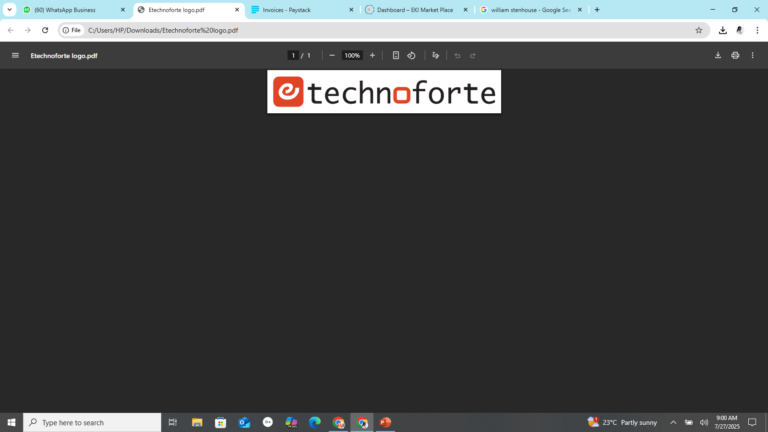Screen dimensions: 768x432
Task: Open Copilot app from taskbar
Action: coord(291,422)
